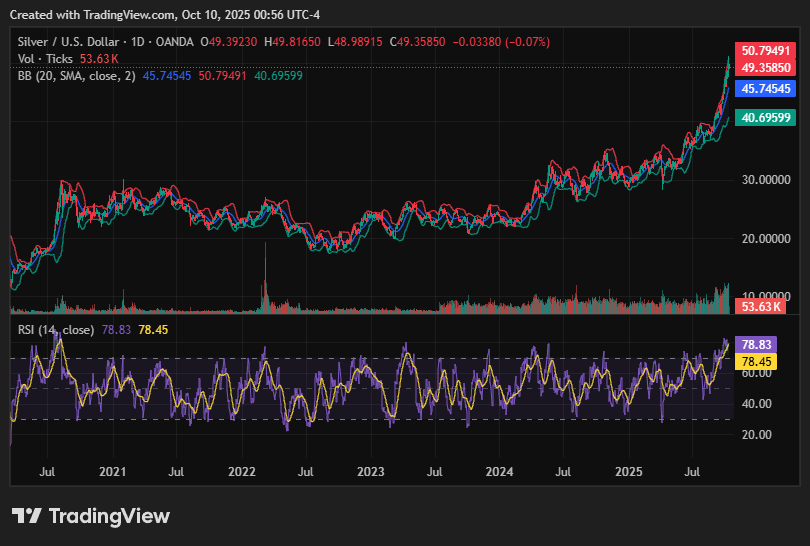Click the 49.35850 last price axis tag
This screenshot has width=810, height=546.
coord(764,67)
